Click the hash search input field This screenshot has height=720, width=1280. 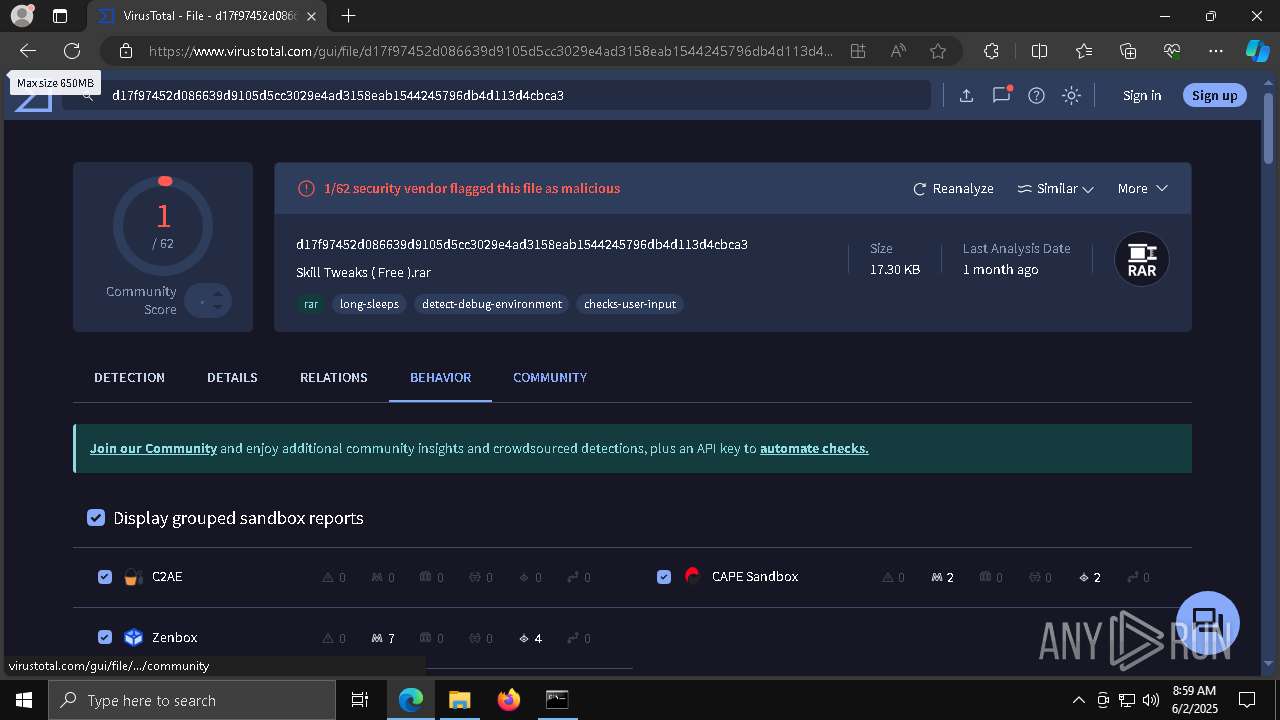point(495,95)
